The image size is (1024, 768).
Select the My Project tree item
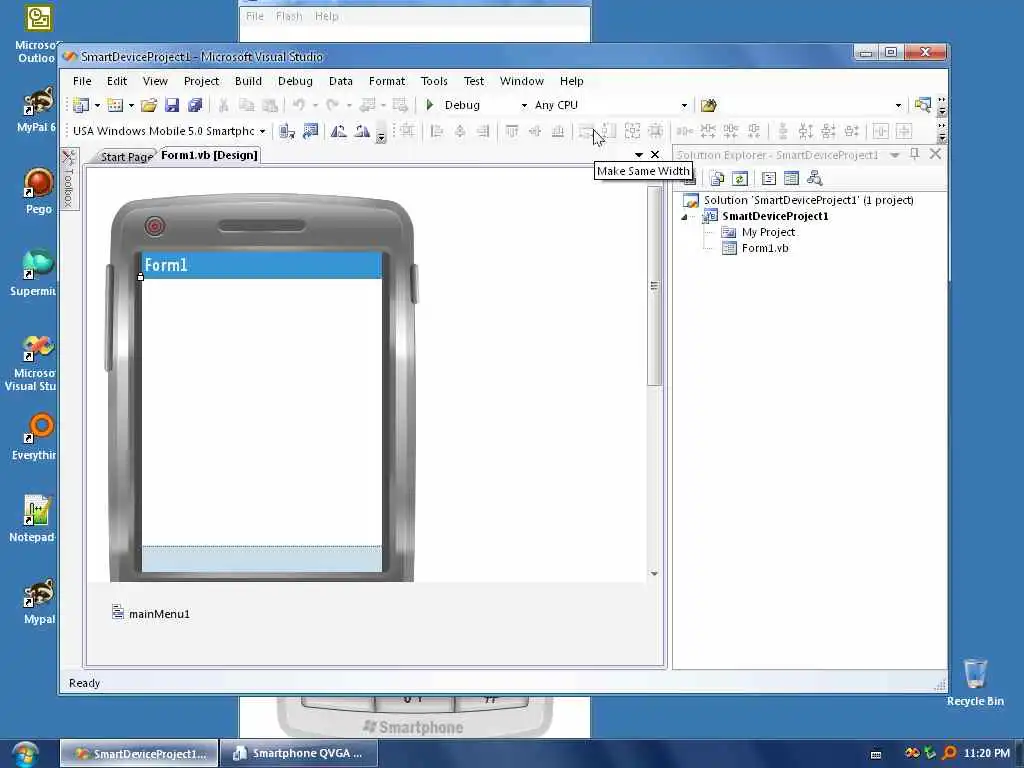click(768, 232)
